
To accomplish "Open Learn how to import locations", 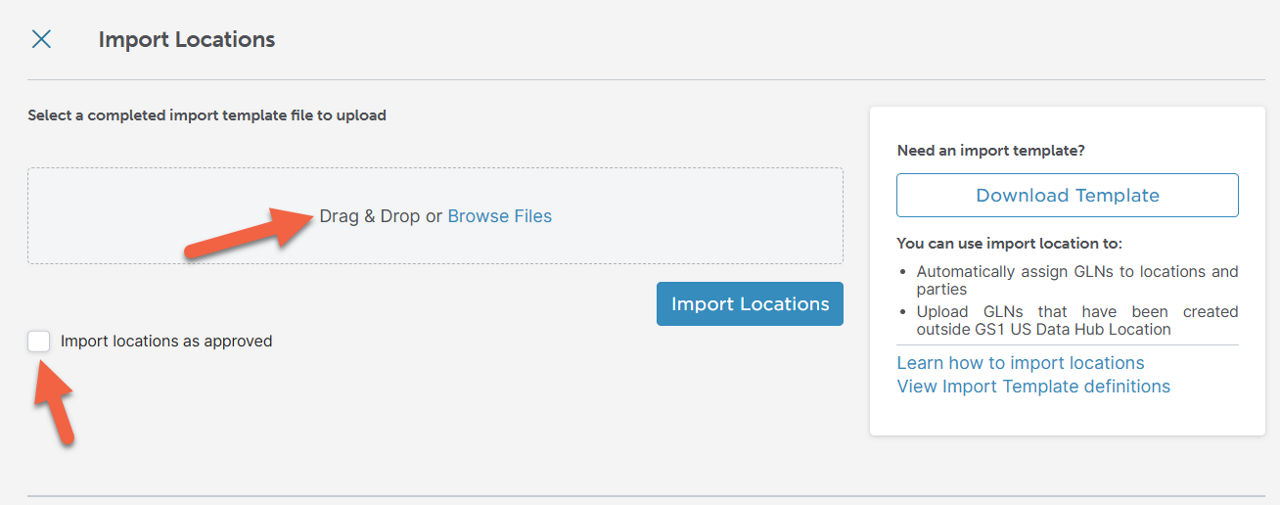I will [x=1020, y=363].
